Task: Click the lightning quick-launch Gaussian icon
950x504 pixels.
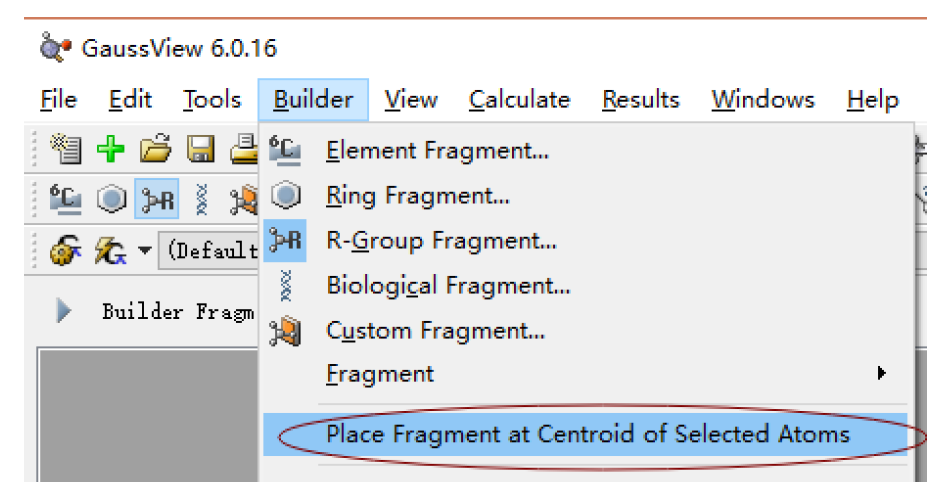Action: 107,248
